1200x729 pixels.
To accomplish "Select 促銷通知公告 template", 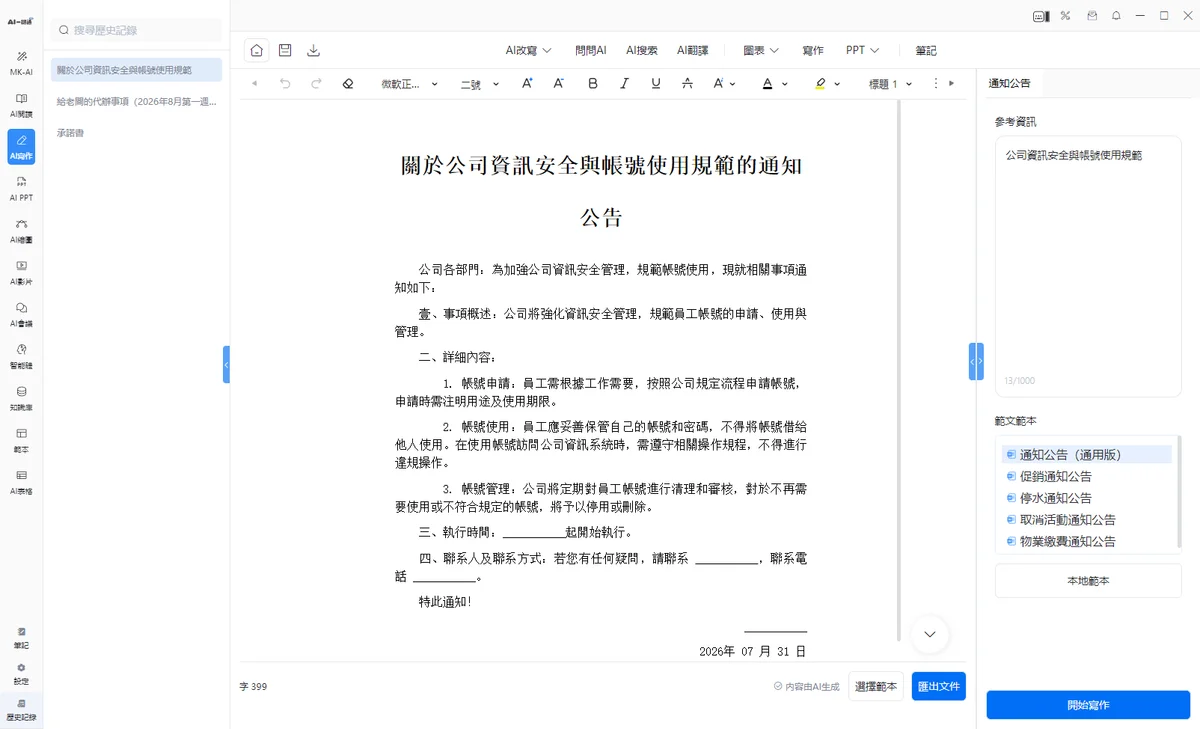I will (x=1055, y=476).
